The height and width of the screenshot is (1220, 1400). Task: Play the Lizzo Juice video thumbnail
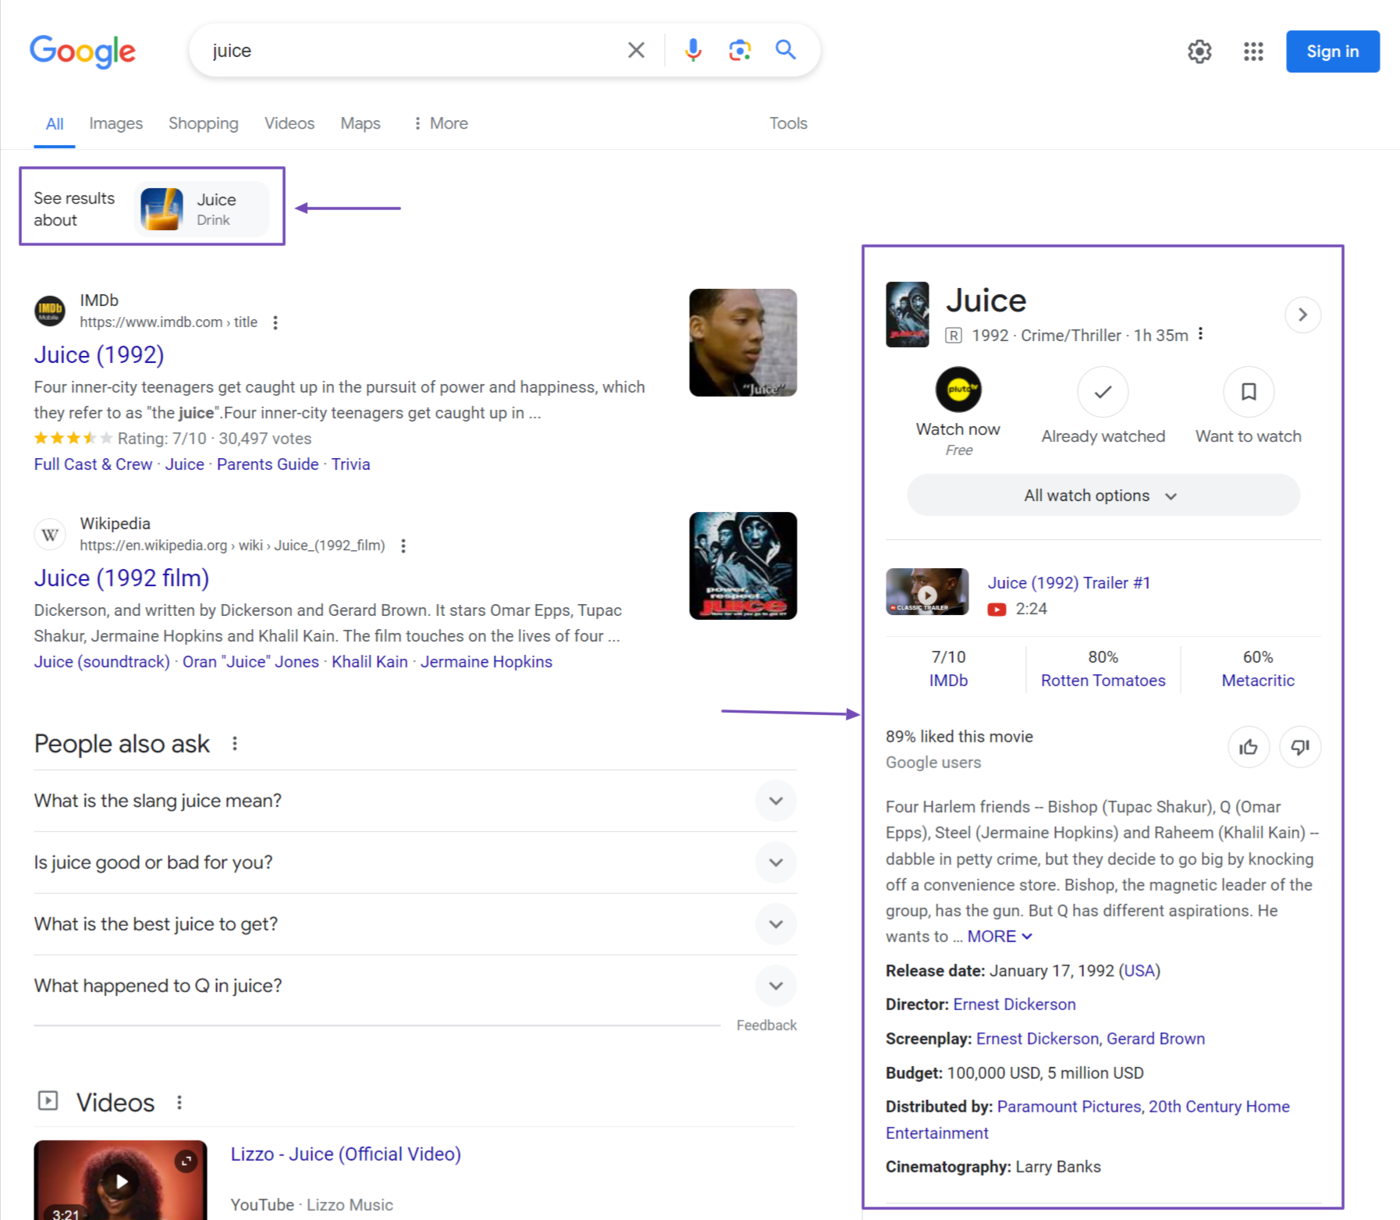(121, 1180)
